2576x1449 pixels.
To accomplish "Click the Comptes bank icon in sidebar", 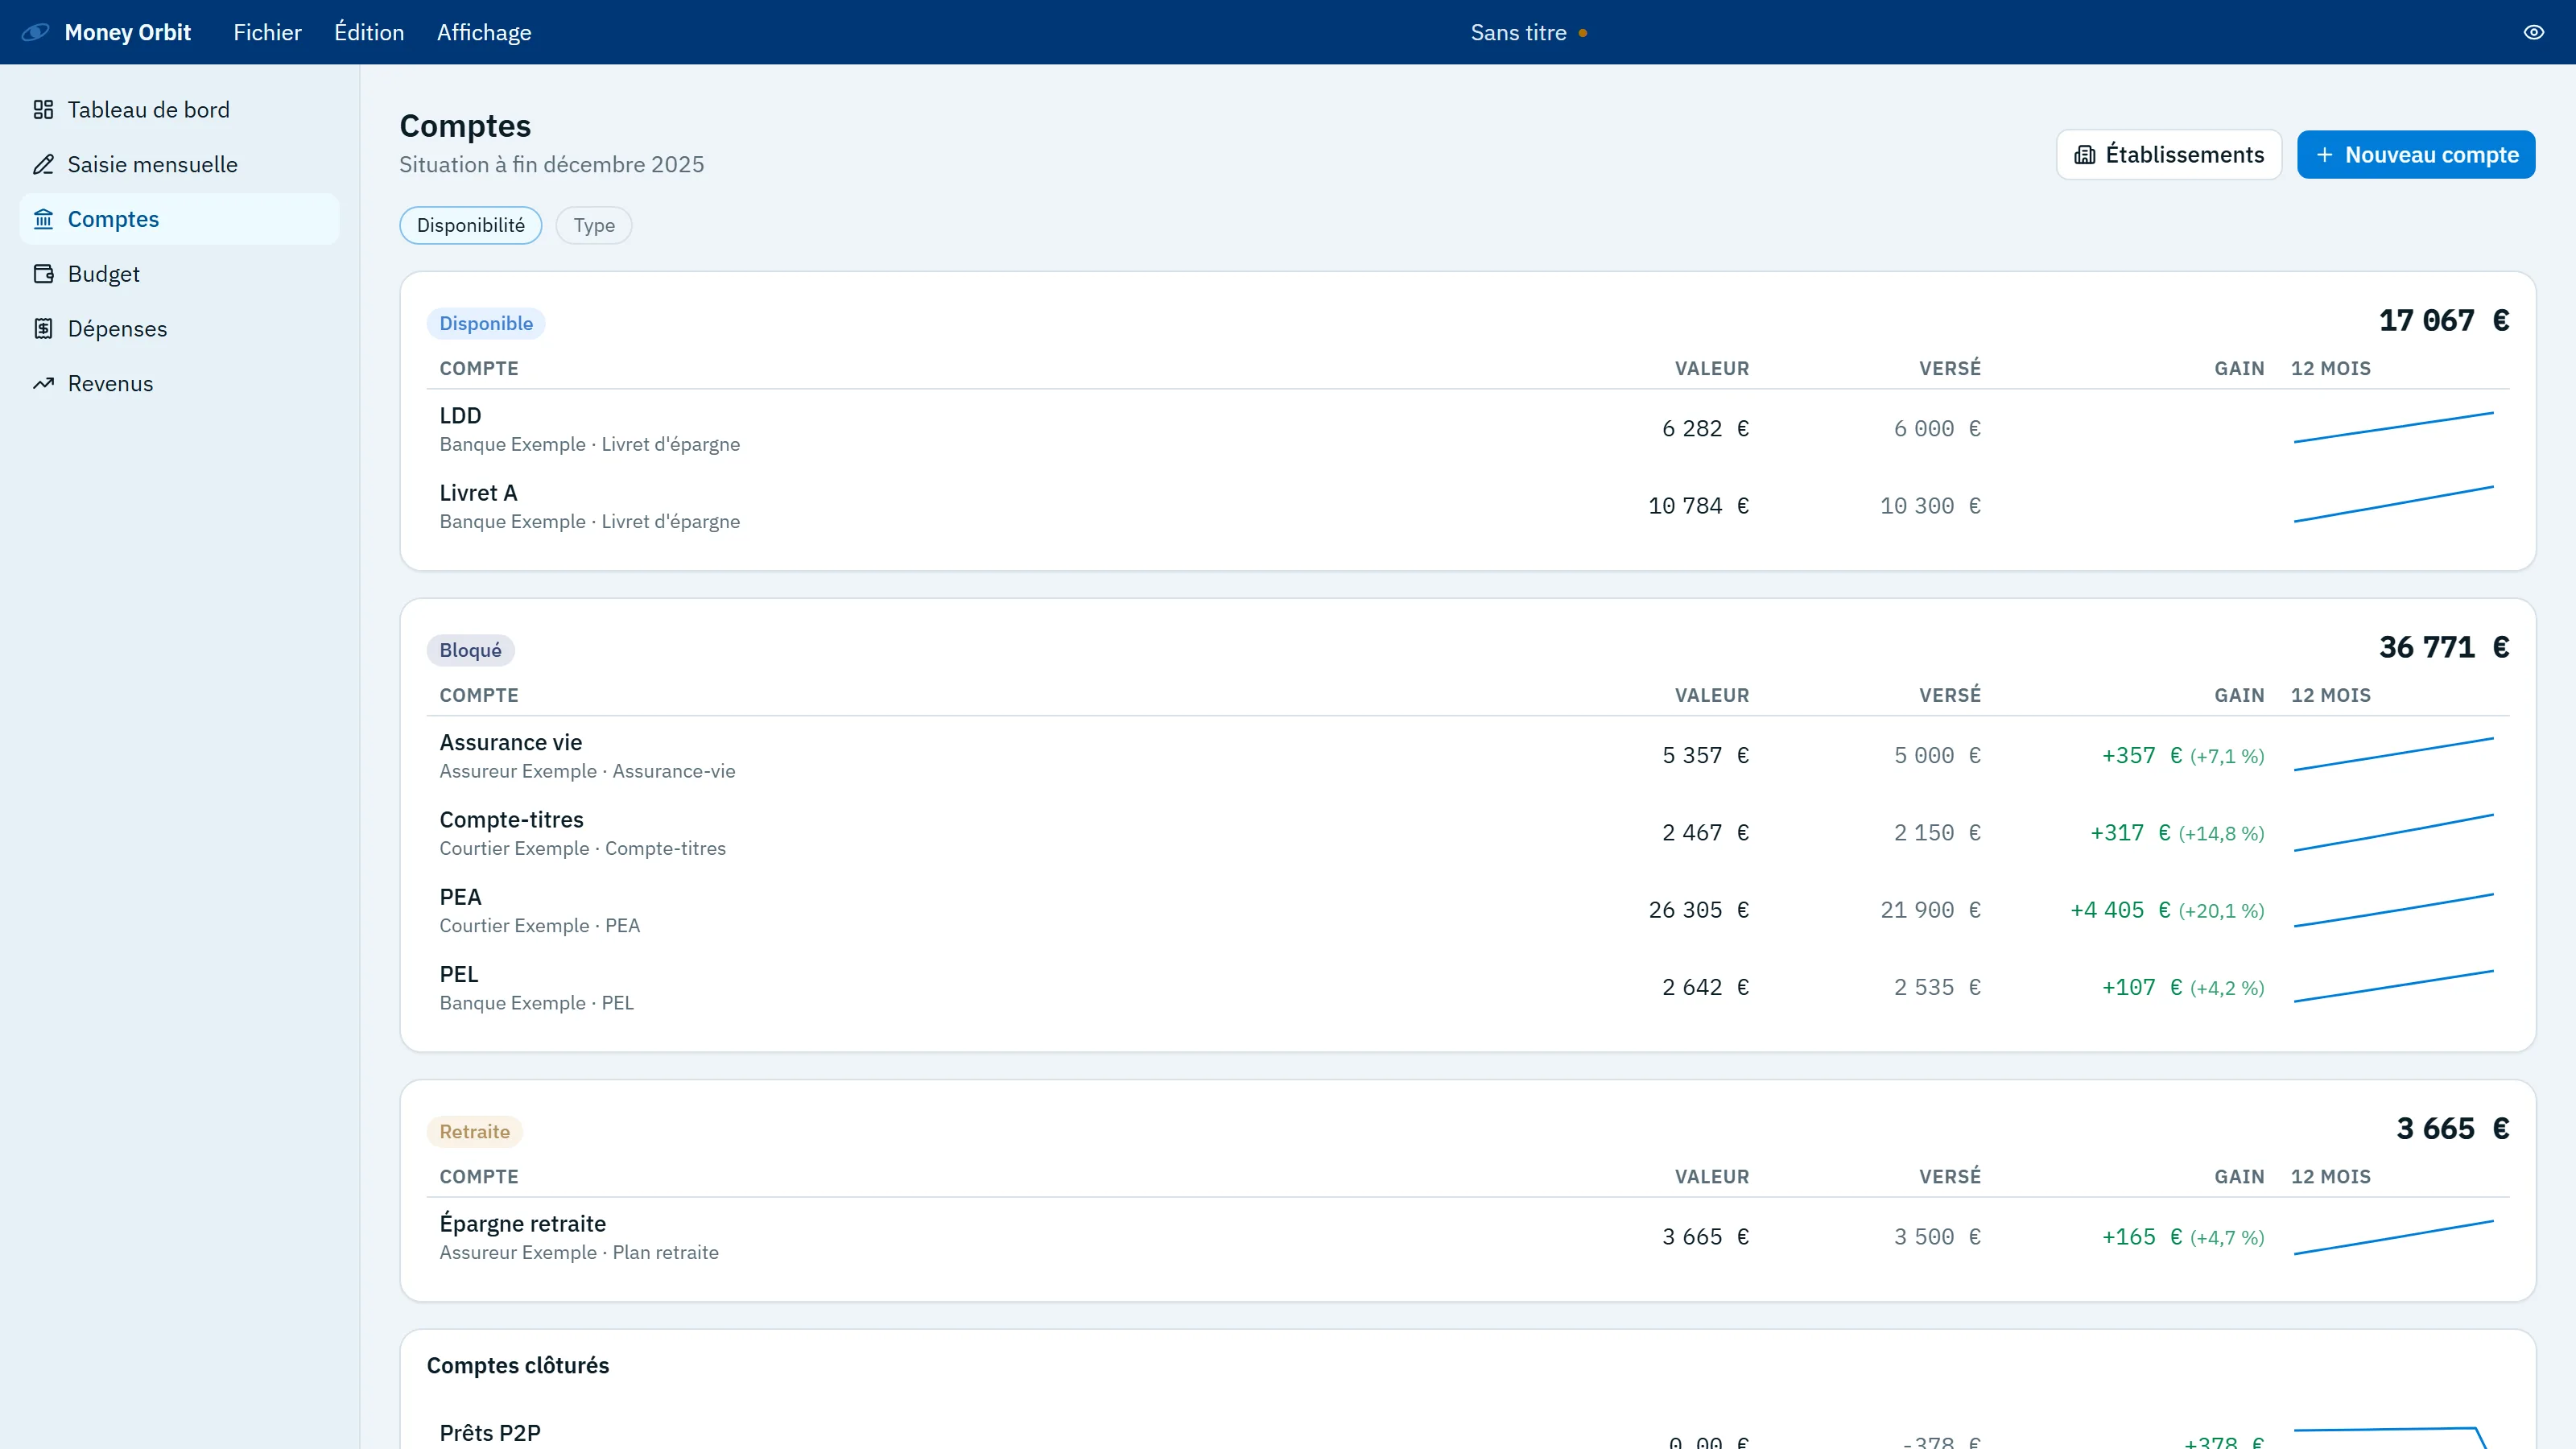I will pos(43,219).
